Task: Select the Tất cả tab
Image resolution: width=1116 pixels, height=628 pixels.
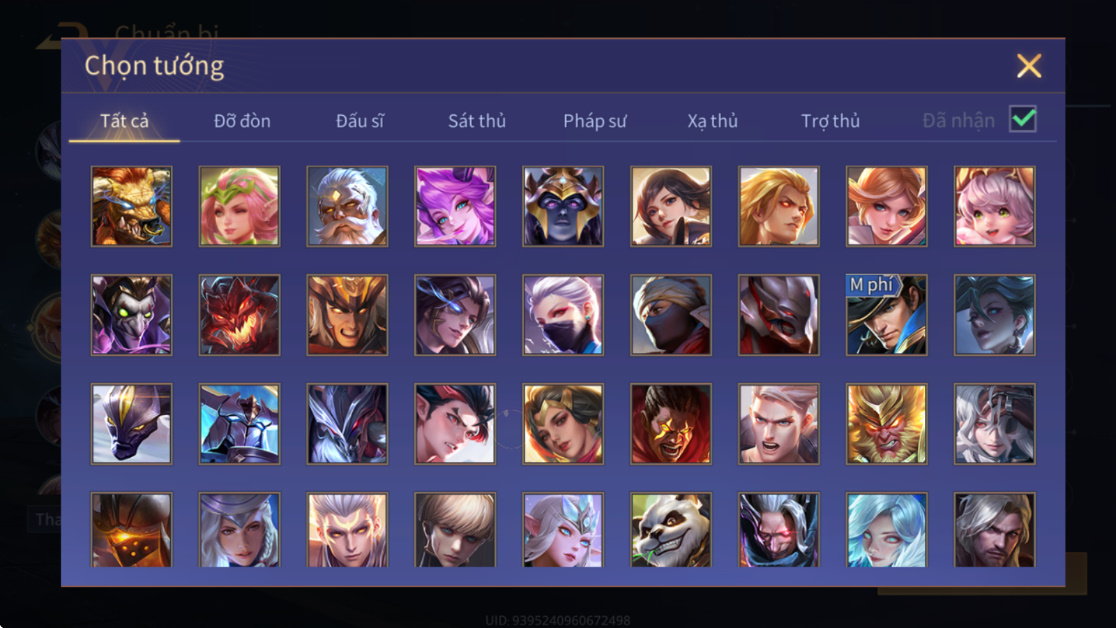Action: (125, 121)
